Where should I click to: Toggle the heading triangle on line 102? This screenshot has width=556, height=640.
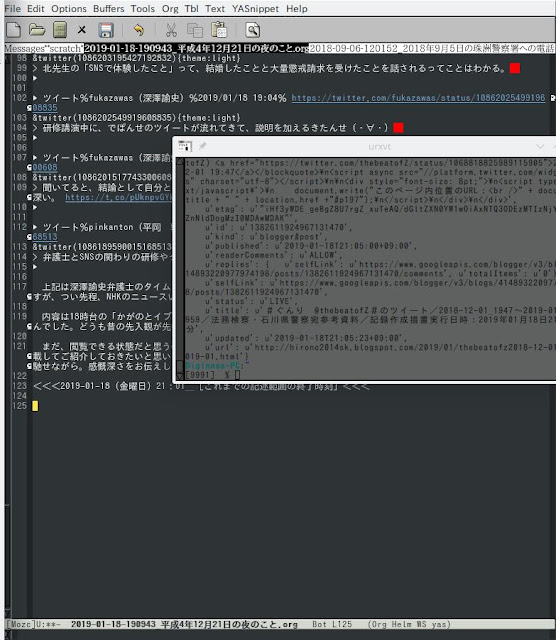(x=35, y=98)
